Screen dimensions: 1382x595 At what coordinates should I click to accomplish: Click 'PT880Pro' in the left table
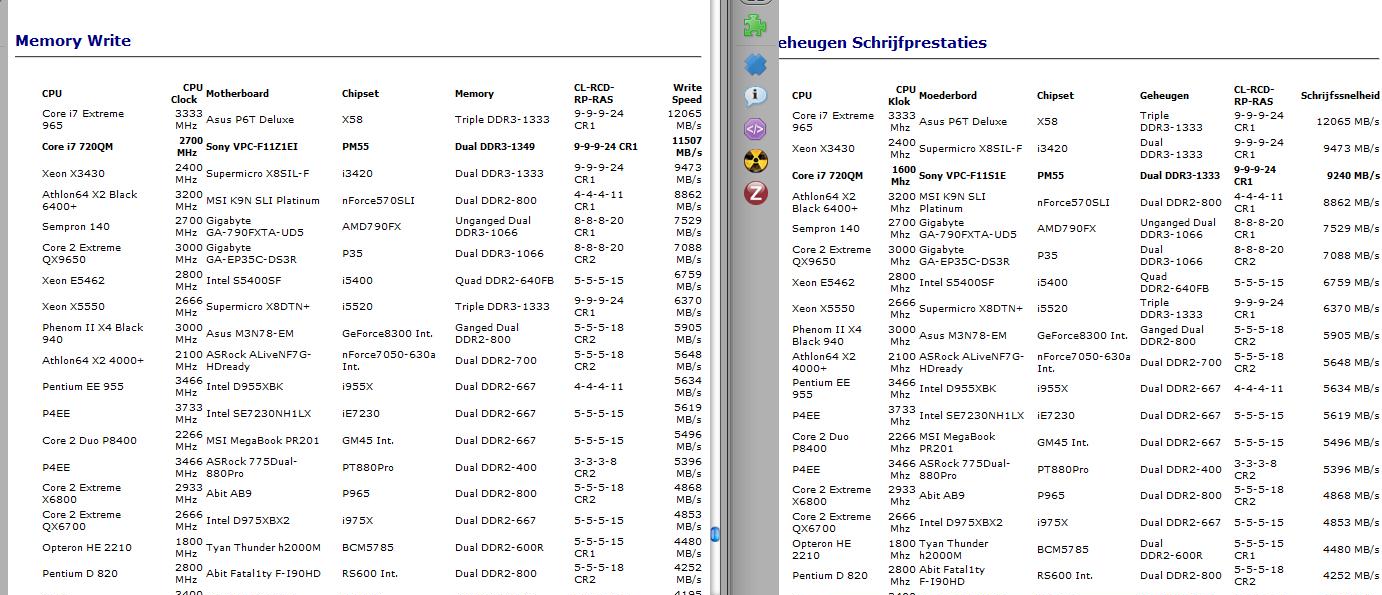click(x=368, y=467)
